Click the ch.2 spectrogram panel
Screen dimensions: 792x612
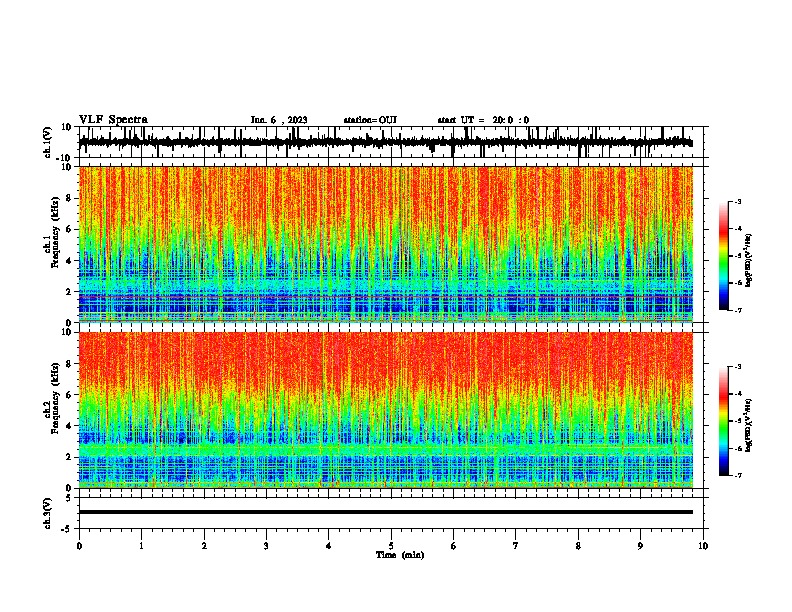point(386,410)
